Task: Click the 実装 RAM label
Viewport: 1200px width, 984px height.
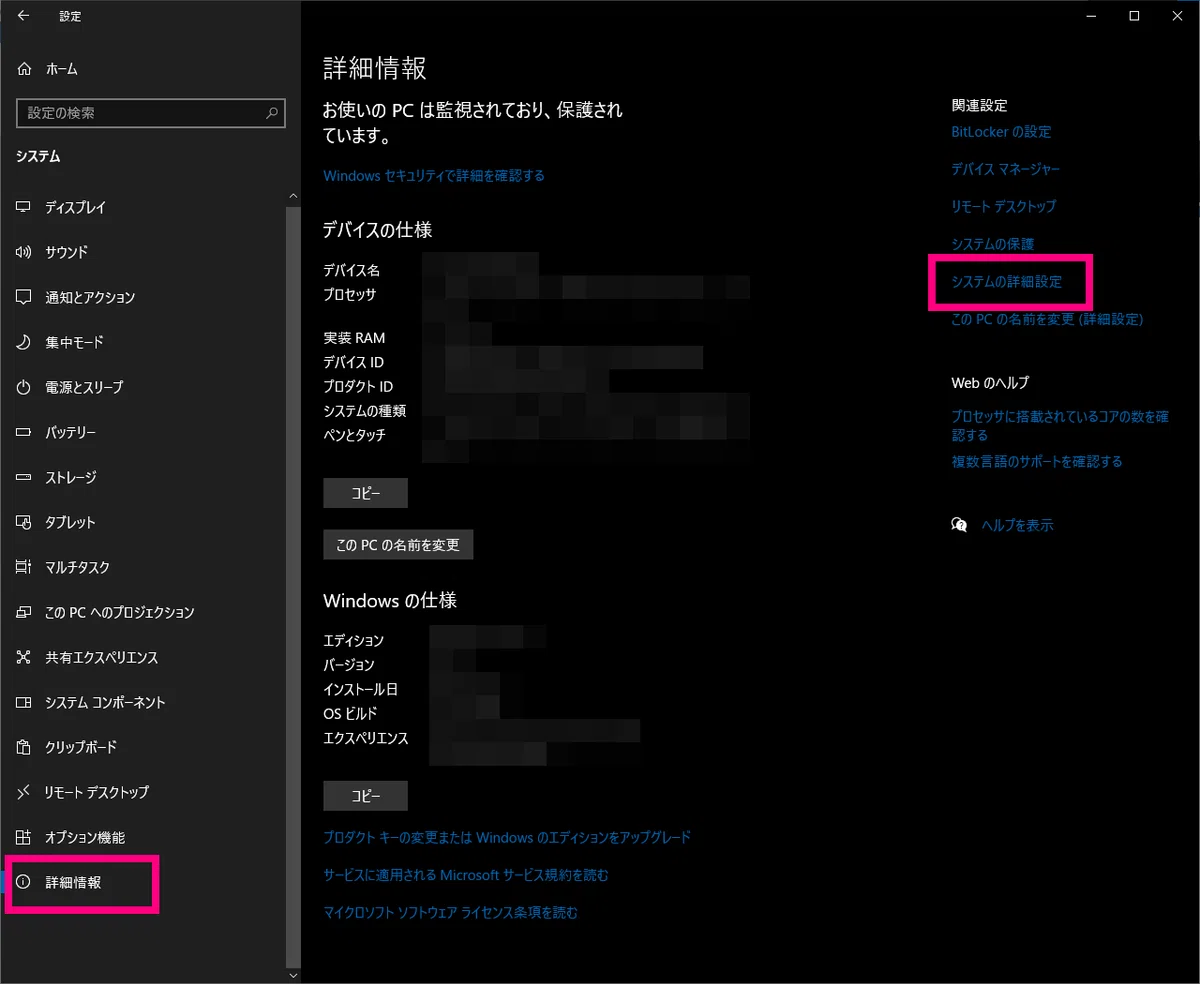Action: (354, 338)
